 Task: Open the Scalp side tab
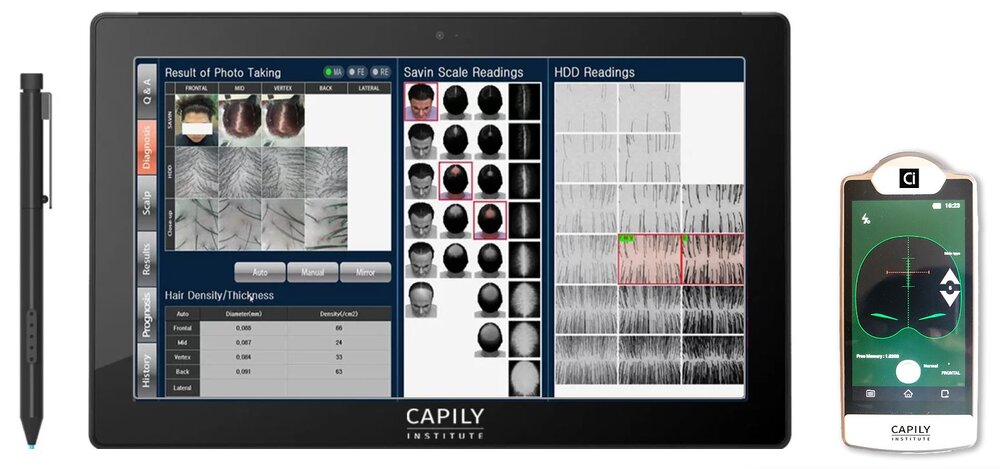point(147,202)
